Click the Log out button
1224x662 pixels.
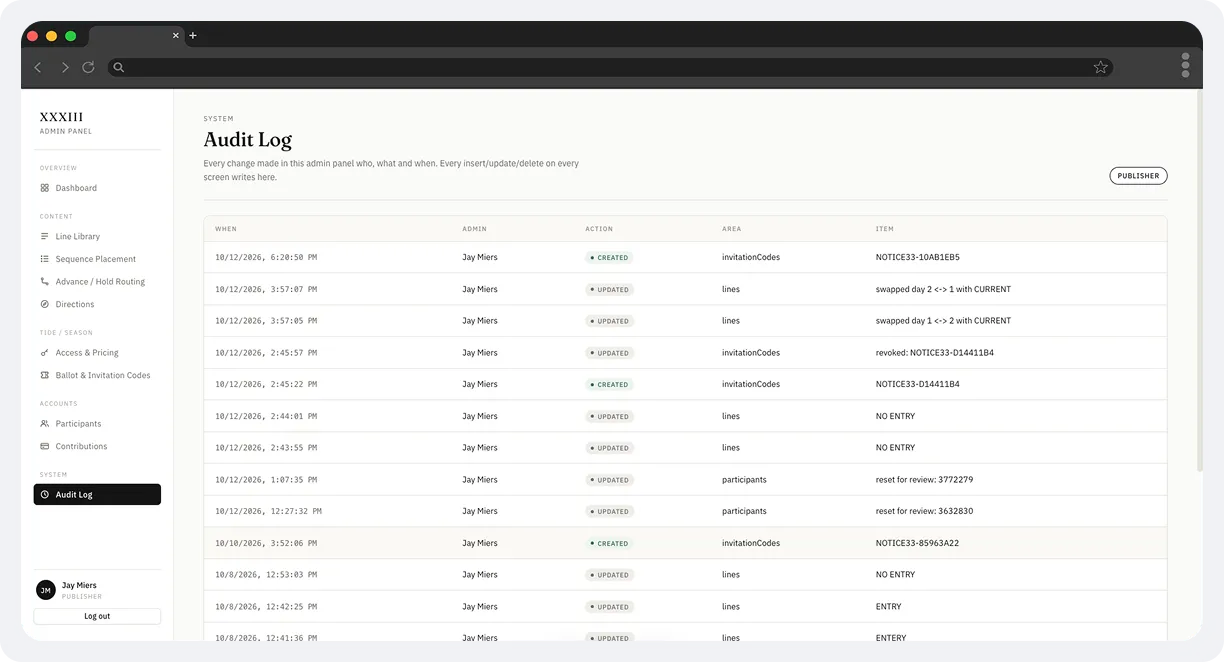[x=97, y=616]
